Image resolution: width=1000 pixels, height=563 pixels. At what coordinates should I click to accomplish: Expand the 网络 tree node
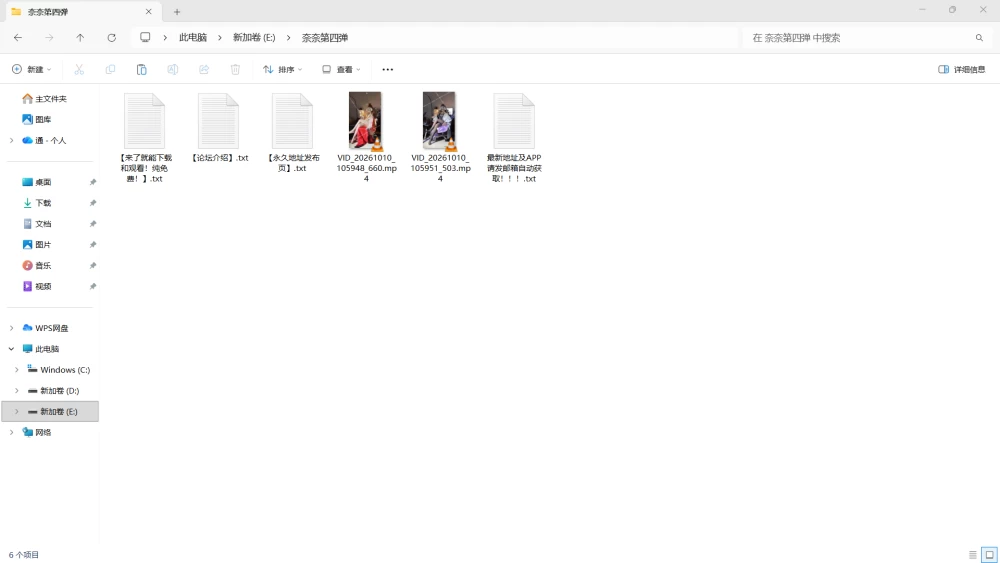(11, 432)
